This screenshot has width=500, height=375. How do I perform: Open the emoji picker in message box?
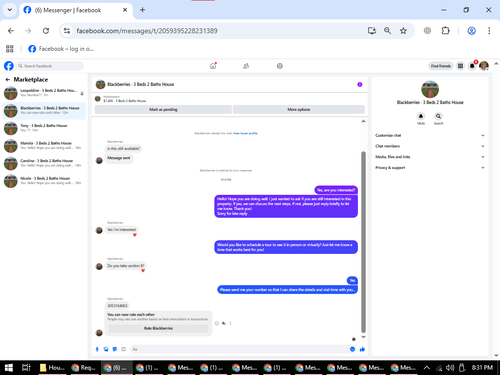(352, 349)
